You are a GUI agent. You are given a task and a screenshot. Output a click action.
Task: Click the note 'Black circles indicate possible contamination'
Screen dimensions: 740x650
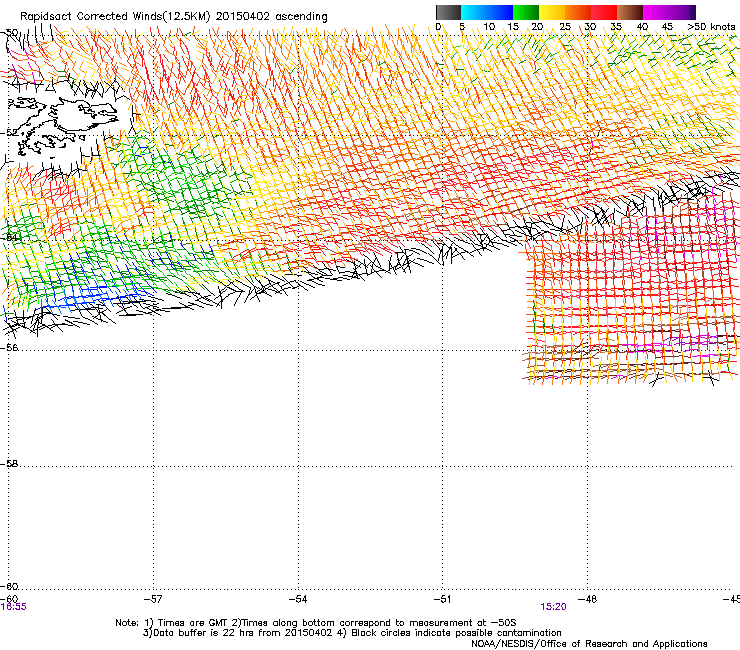click(x=450, y=633)
